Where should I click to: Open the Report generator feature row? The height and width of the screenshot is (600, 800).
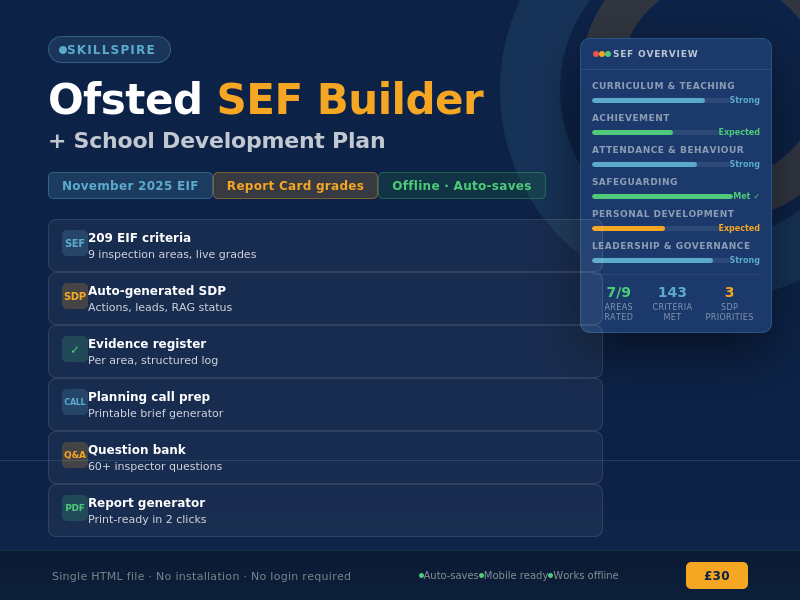tap(325, 510)
